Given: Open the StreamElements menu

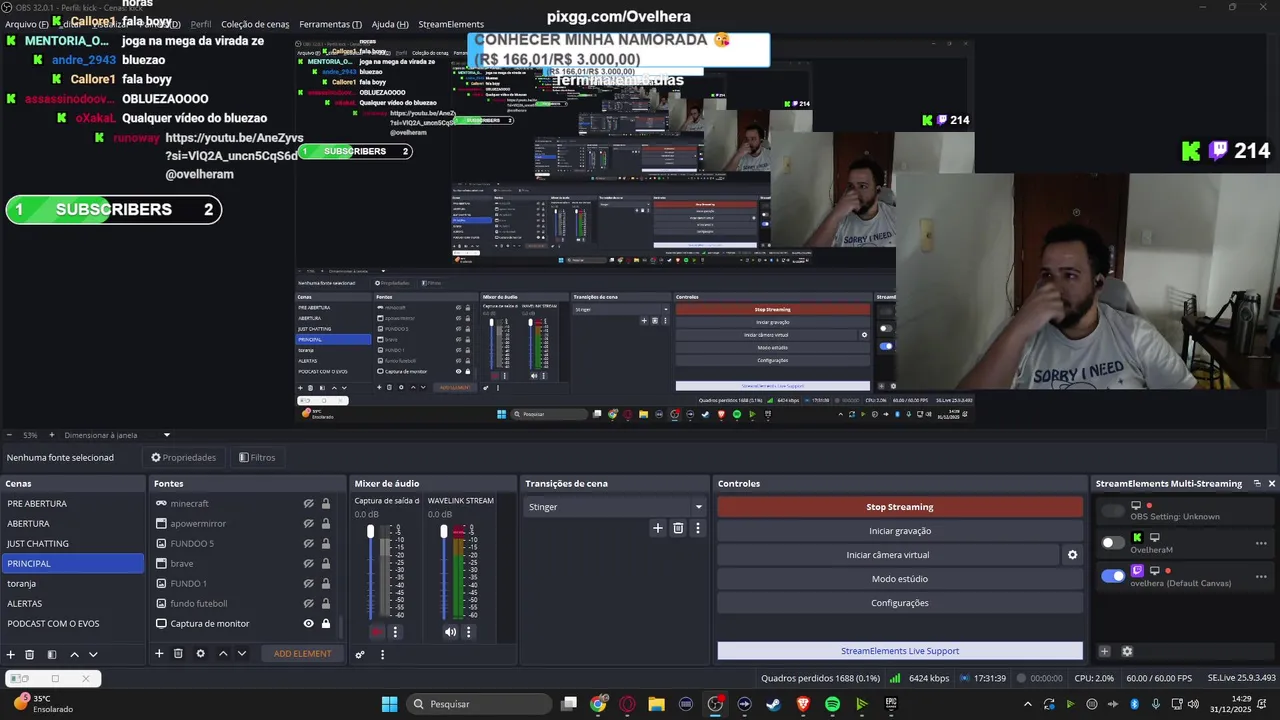Looking at the screenshot, I should click(x=451, y=24).
